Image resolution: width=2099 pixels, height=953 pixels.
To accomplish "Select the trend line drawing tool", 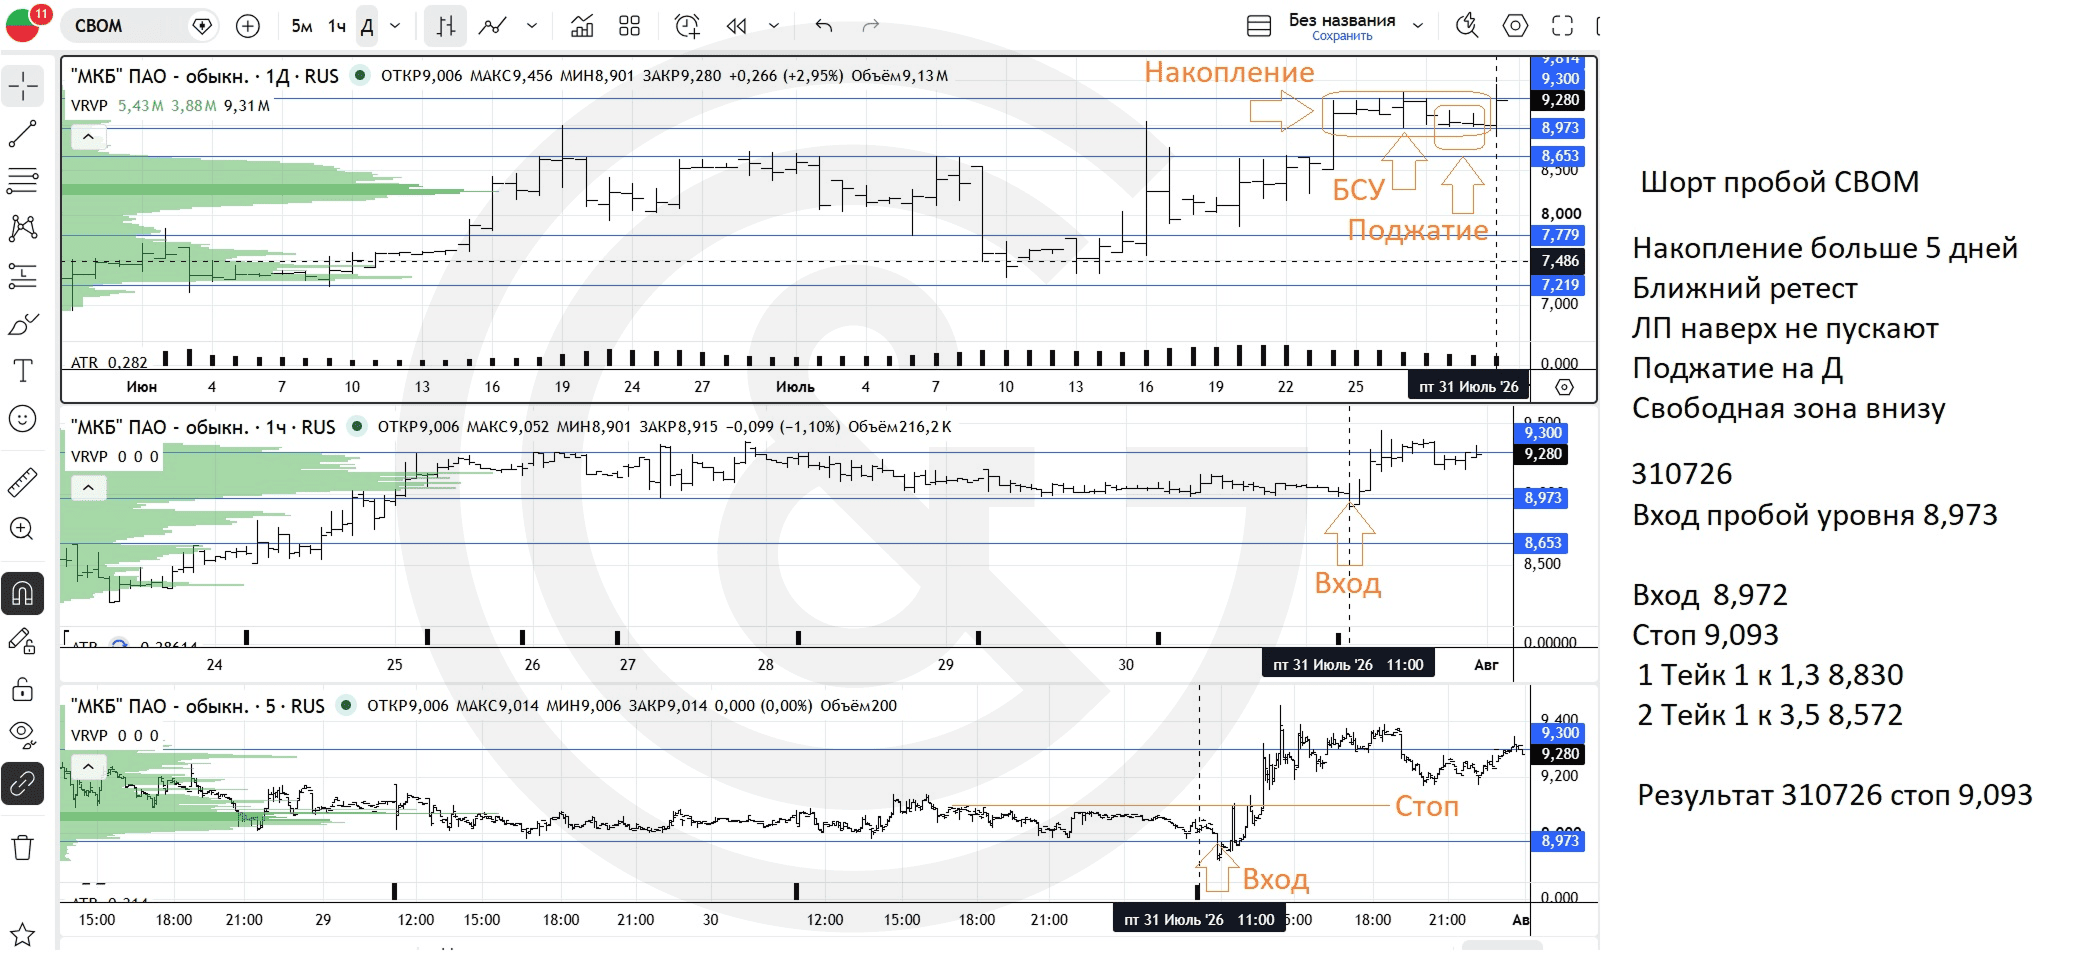I will point(23,133).
